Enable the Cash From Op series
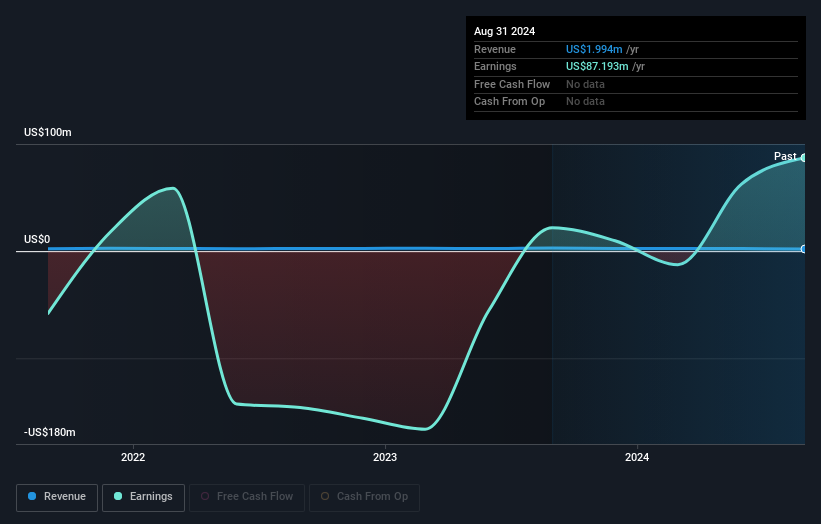The width and height of the screenshot is (821, 524). [x=364, y=497]
